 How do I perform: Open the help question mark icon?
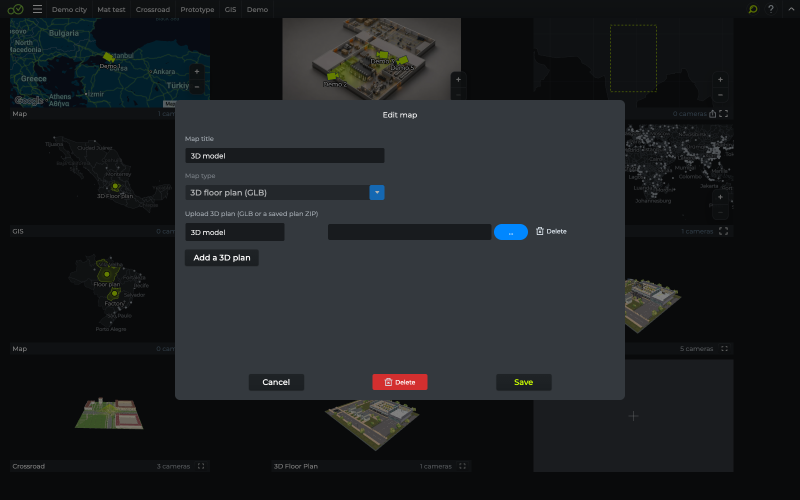coord(771,9)
